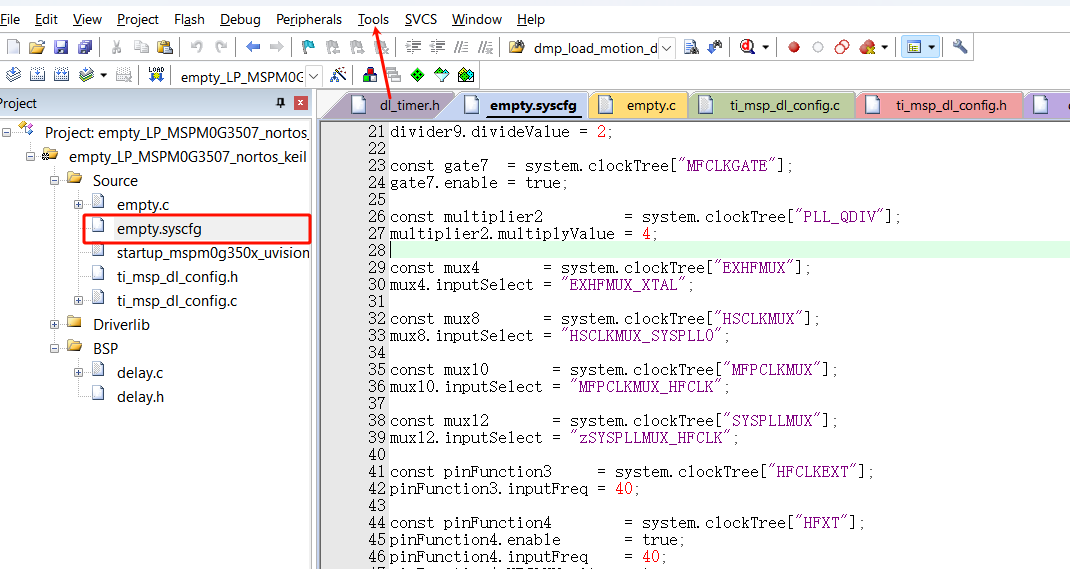Click the Undo arrow icon

point(197,47)
